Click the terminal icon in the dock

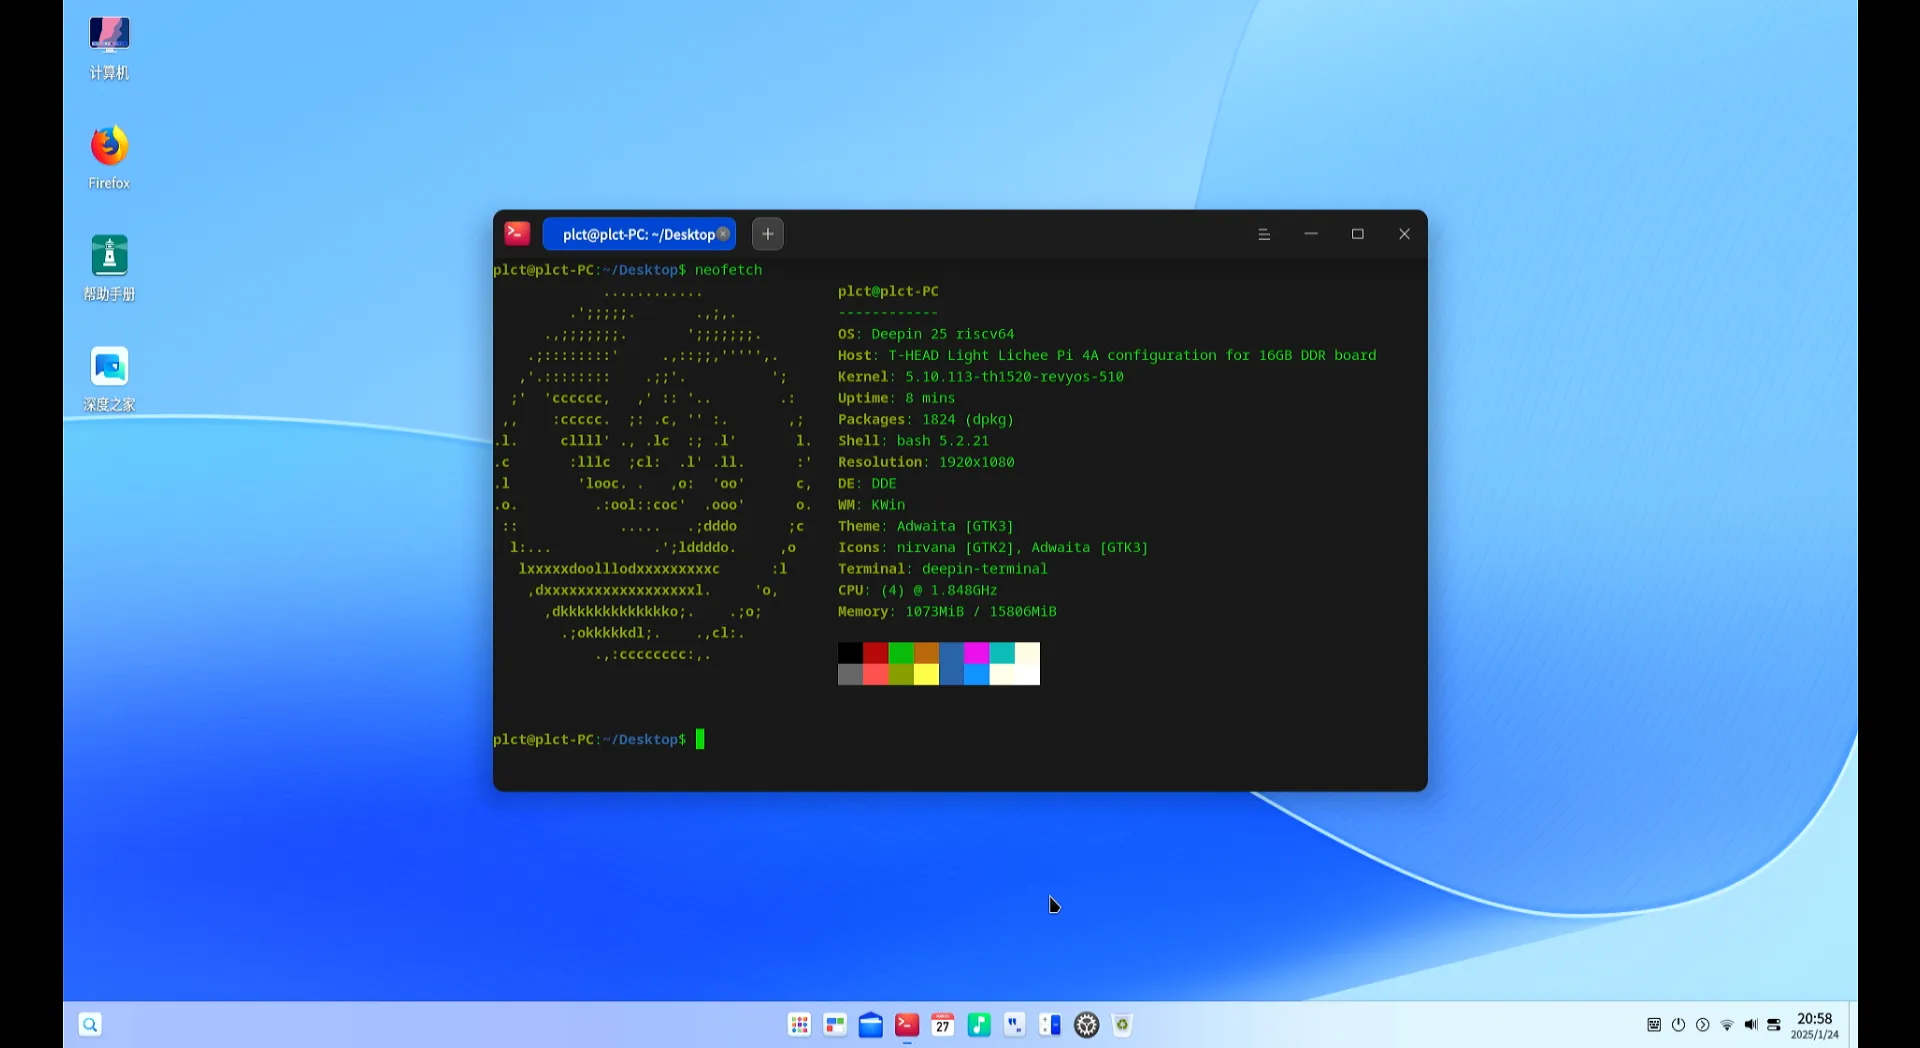[907, 1024]
